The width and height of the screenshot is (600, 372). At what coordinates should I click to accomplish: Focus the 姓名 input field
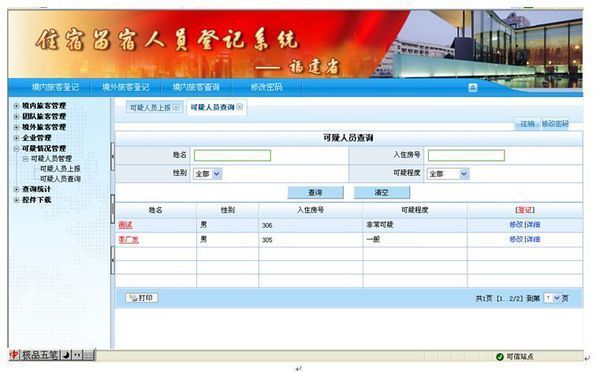tap(232, 155)
